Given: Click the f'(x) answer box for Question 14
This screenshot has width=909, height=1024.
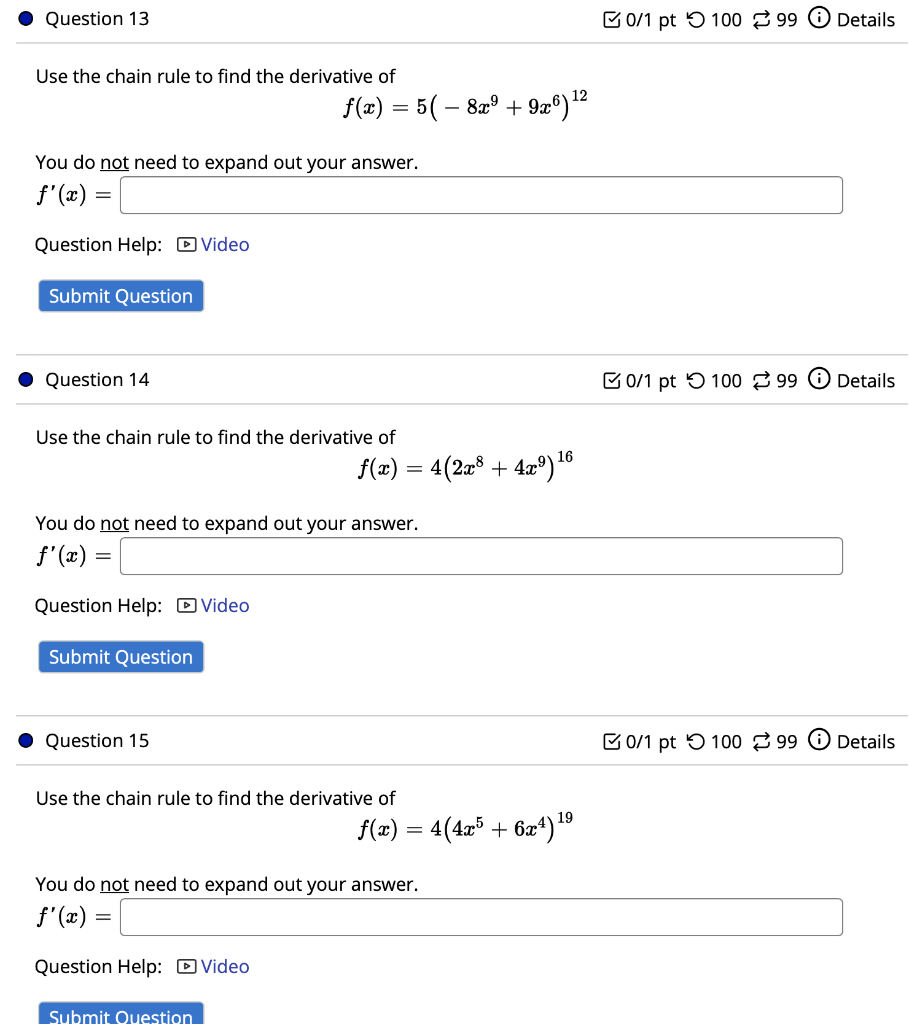Looking at the screenshot, I should pos(480,556).
